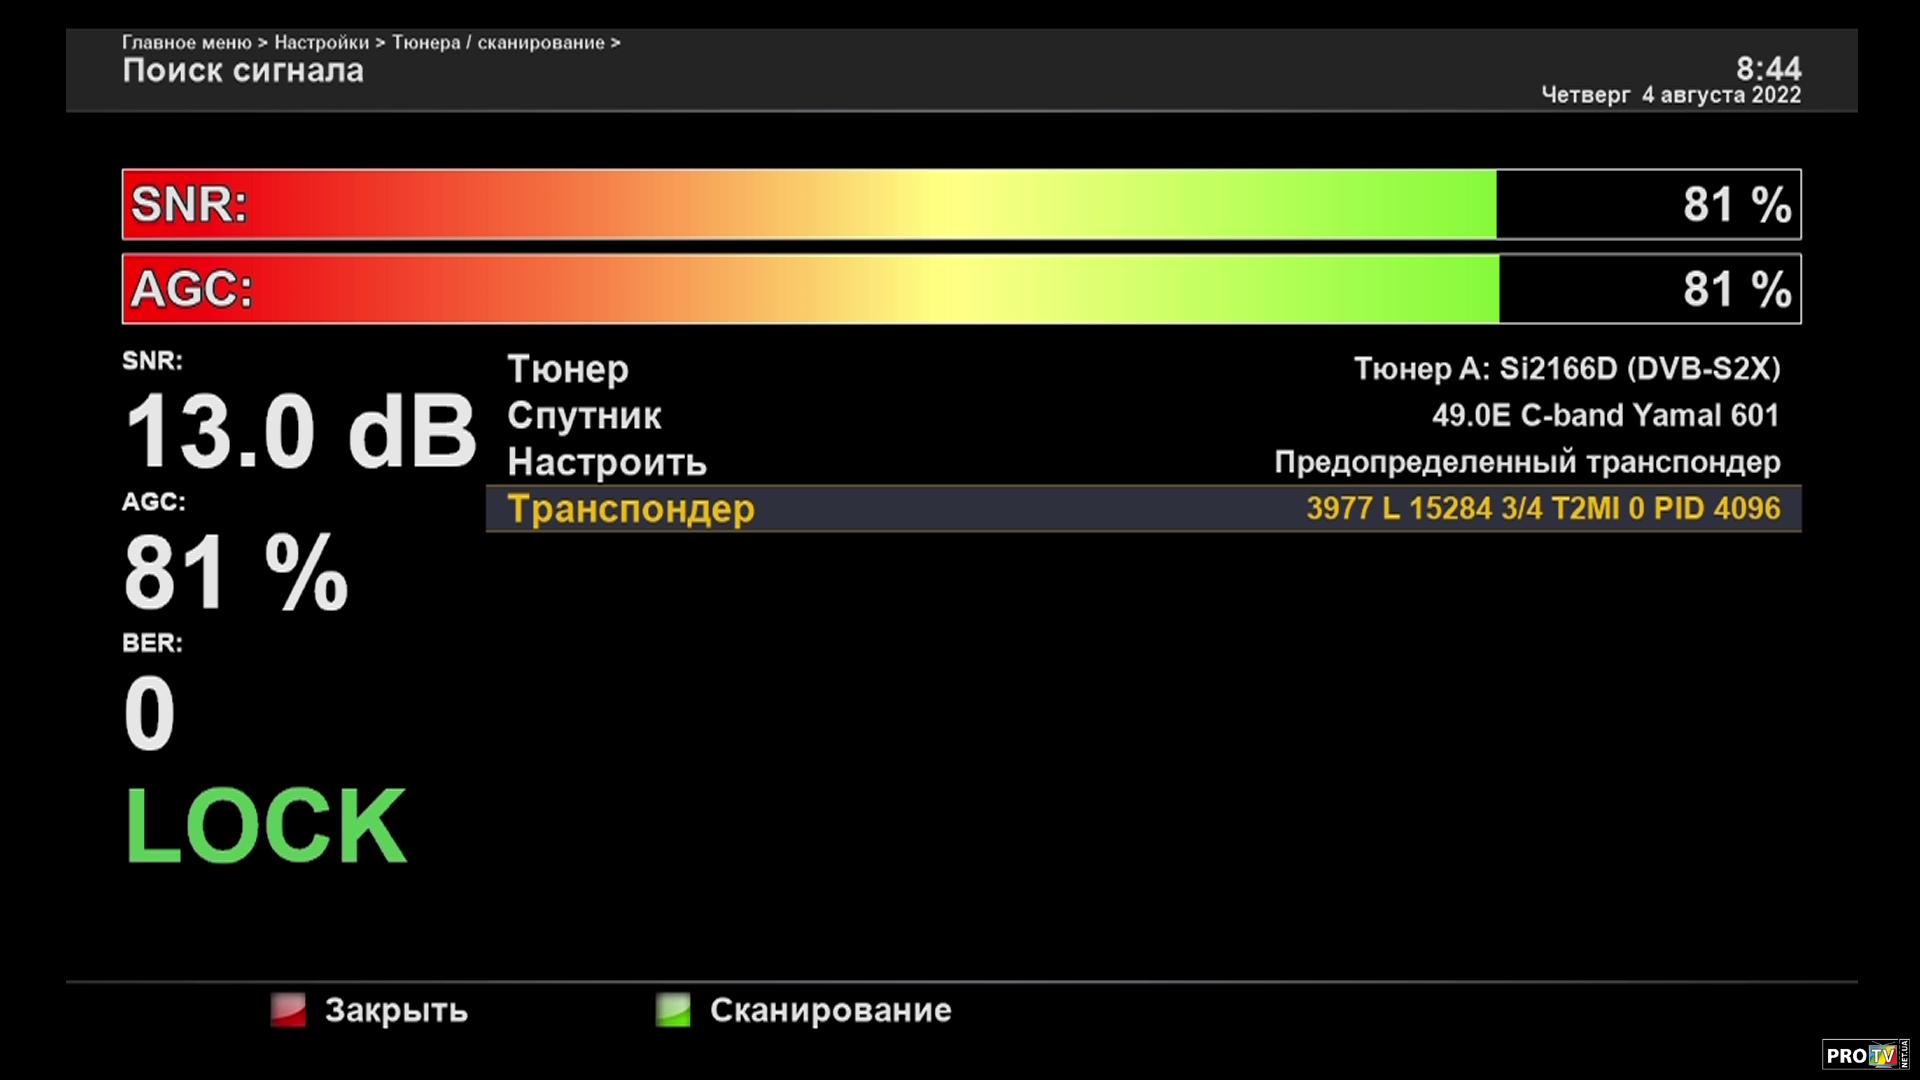1920x1080 pixels.
Task: Click the Сканирование label
Action: (830, 1010)
